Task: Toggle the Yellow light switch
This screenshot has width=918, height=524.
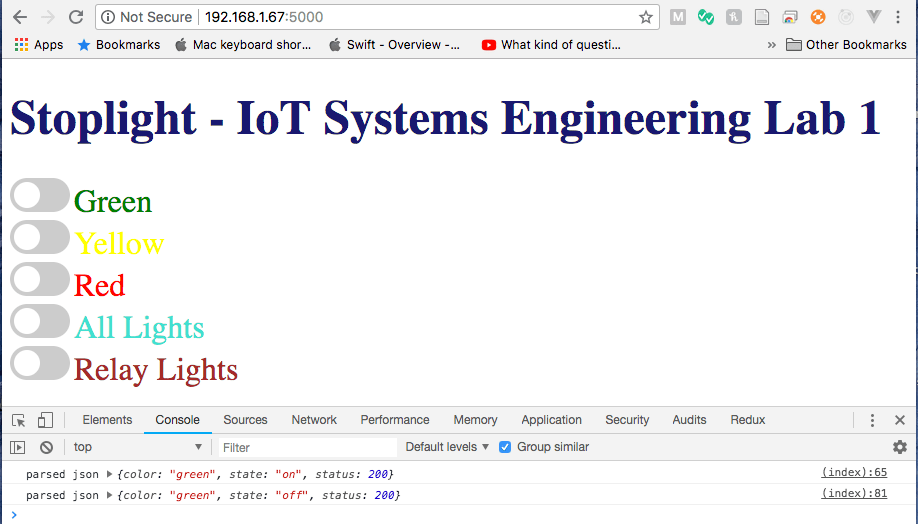Action: pos(40,237)
